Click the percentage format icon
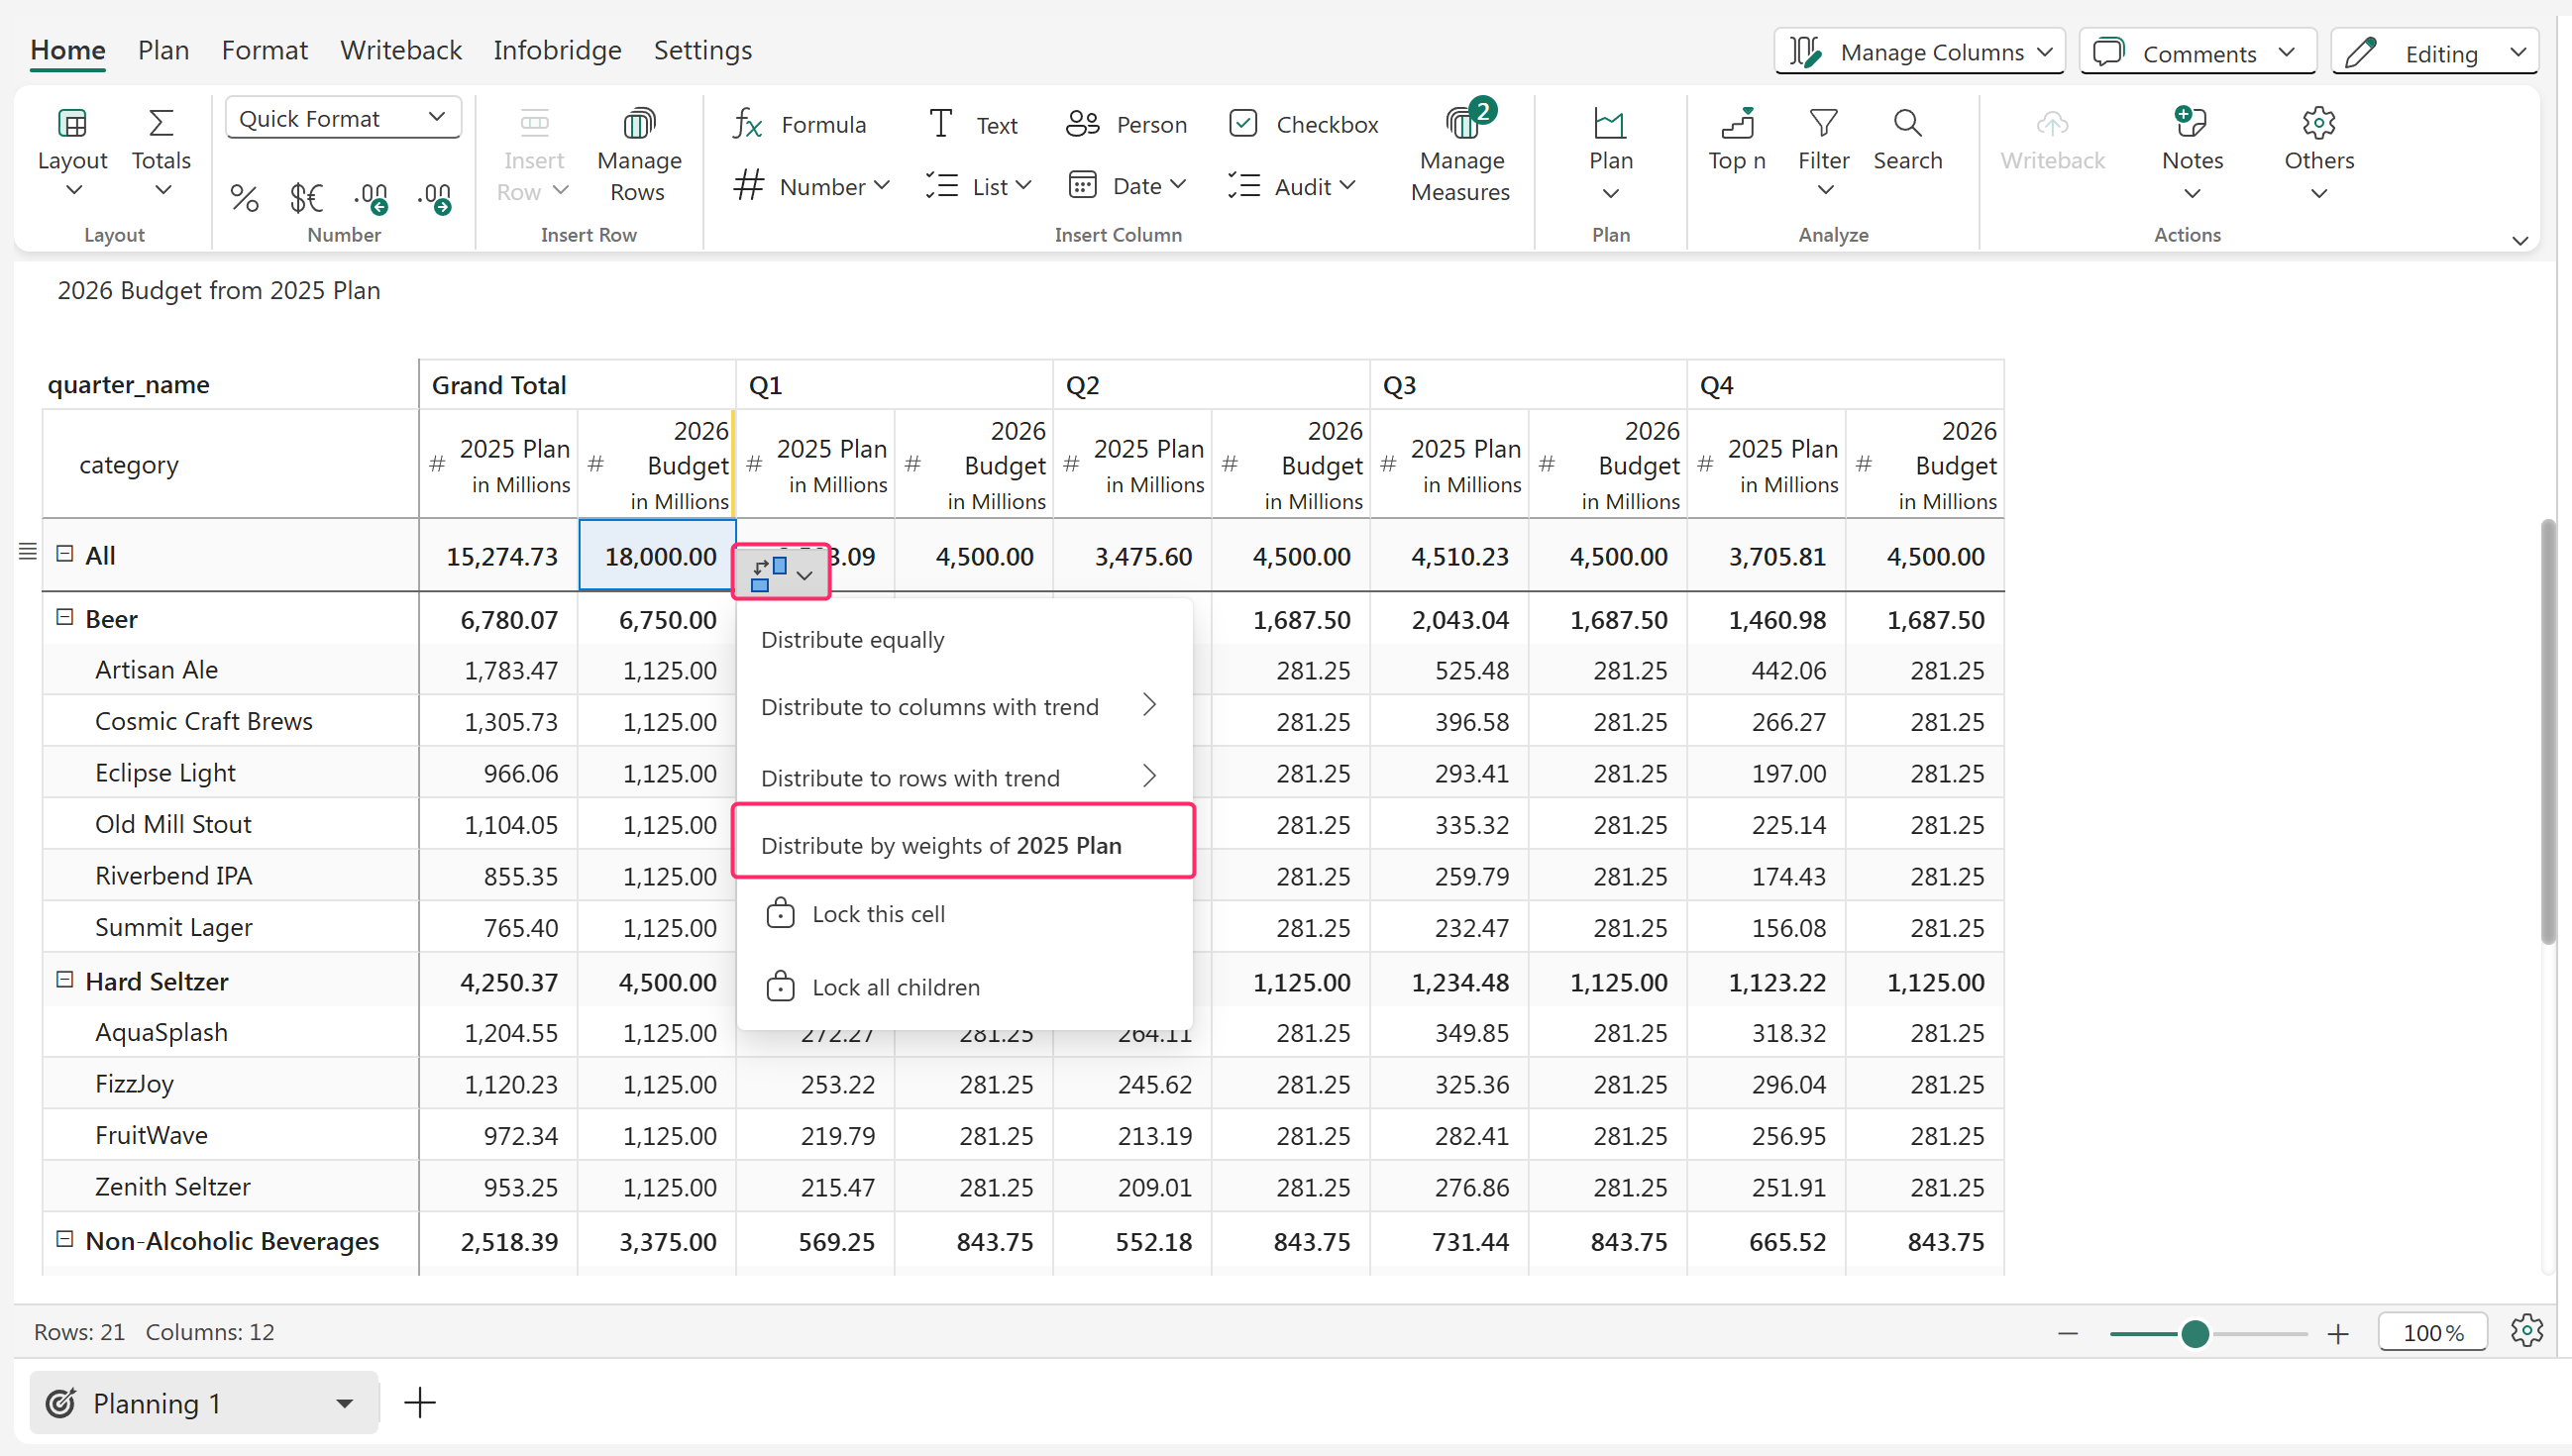The height and width of the screenshot is (1456, 2572). coord(244,198)
